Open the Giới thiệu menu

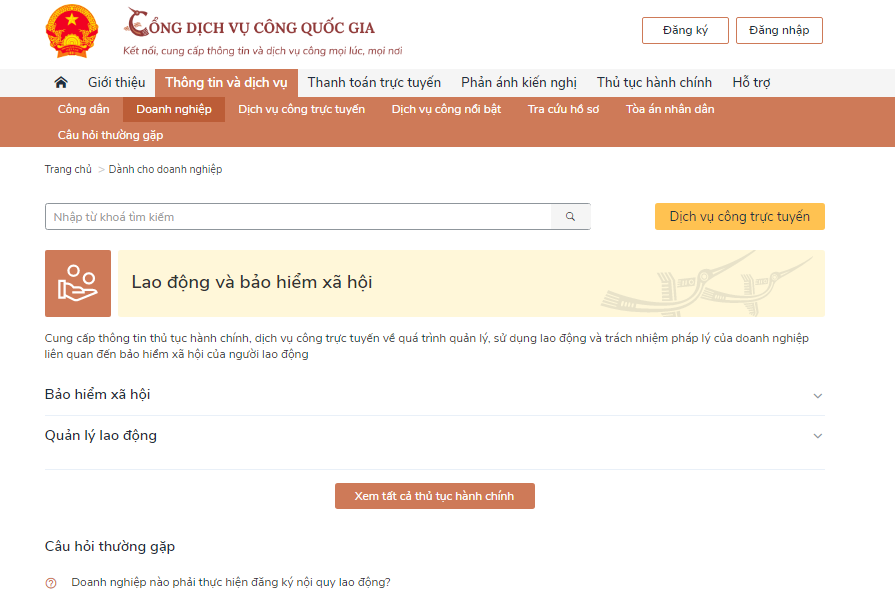coord(116,83)
